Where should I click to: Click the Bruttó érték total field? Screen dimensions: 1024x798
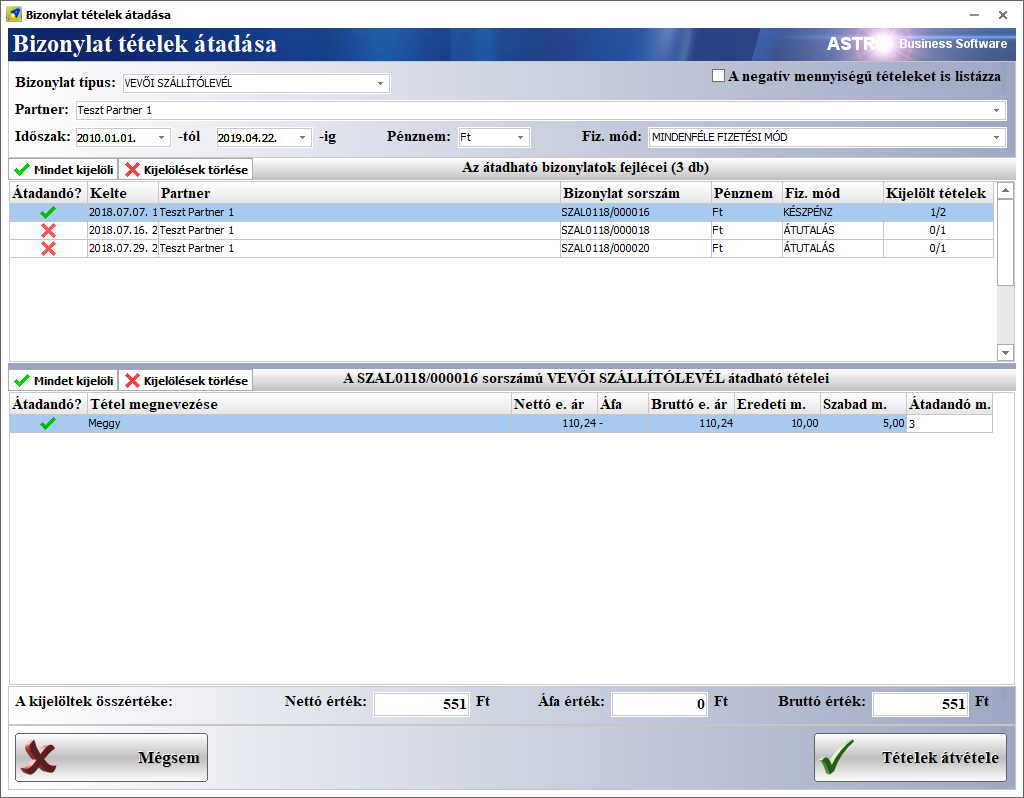(920, 704)
